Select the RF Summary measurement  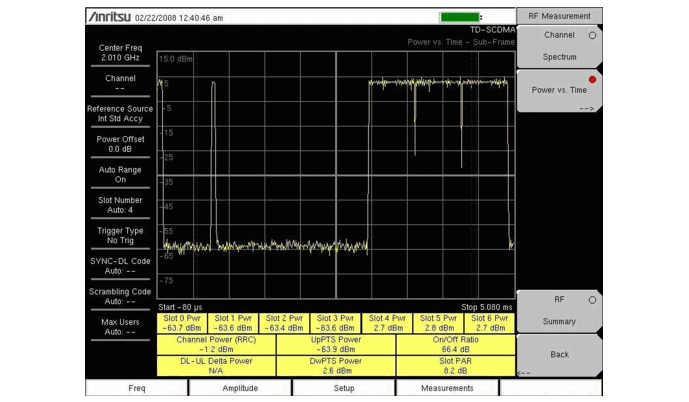pyautogui.click(x=559, y=311)
